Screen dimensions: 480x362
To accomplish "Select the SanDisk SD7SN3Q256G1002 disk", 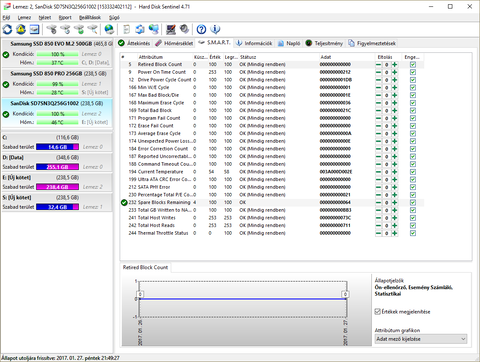I will point(57,113).
